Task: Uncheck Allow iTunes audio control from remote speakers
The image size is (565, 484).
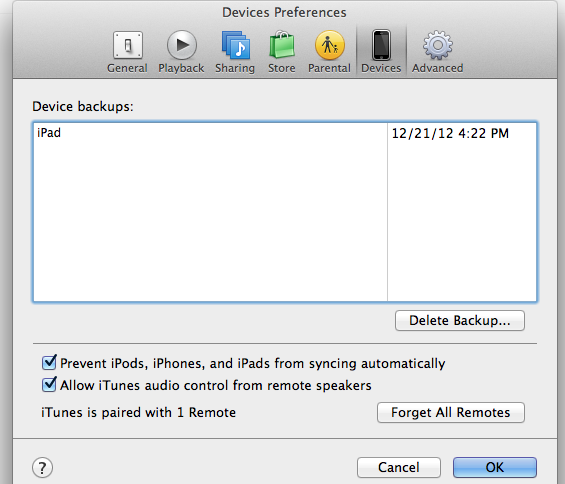Action: click(49, 385)
